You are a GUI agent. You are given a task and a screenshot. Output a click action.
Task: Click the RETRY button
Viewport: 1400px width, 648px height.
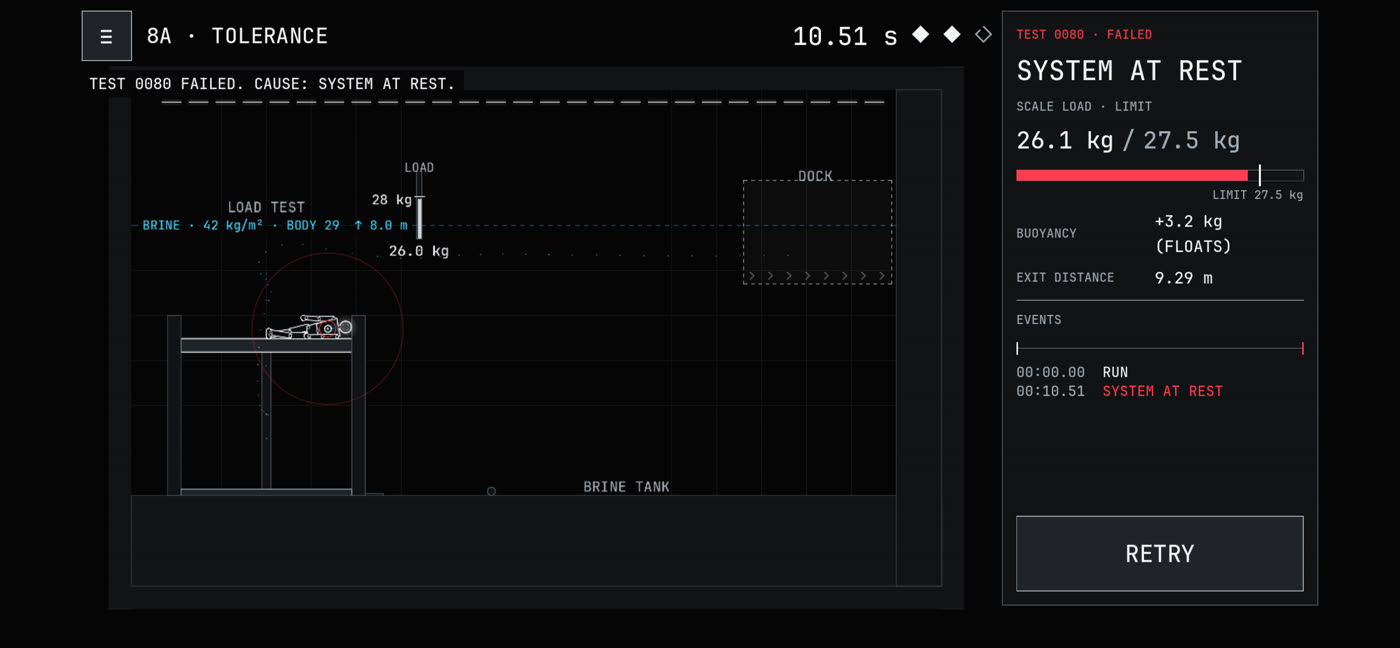1160,554
